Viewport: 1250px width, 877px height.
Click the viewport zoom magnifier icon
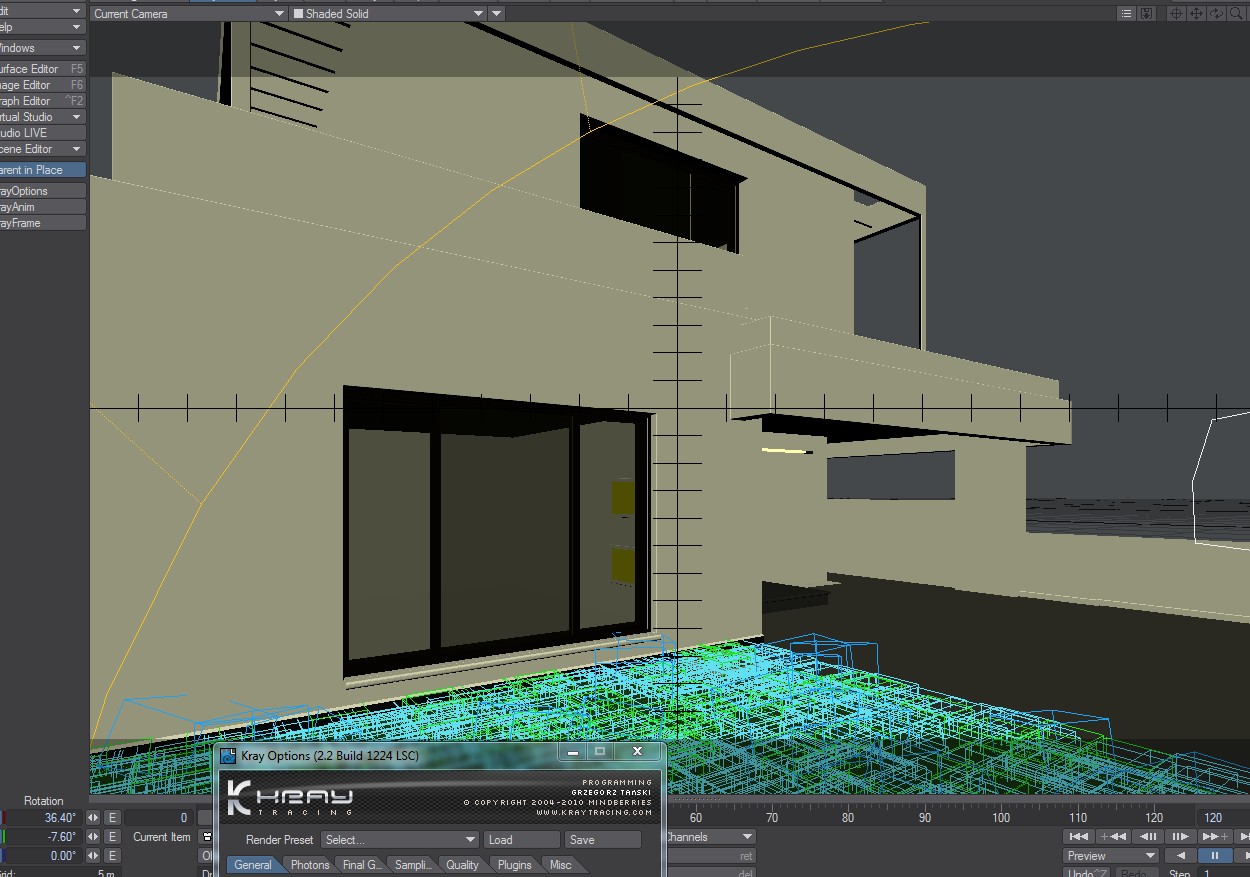pos(1237,14)
